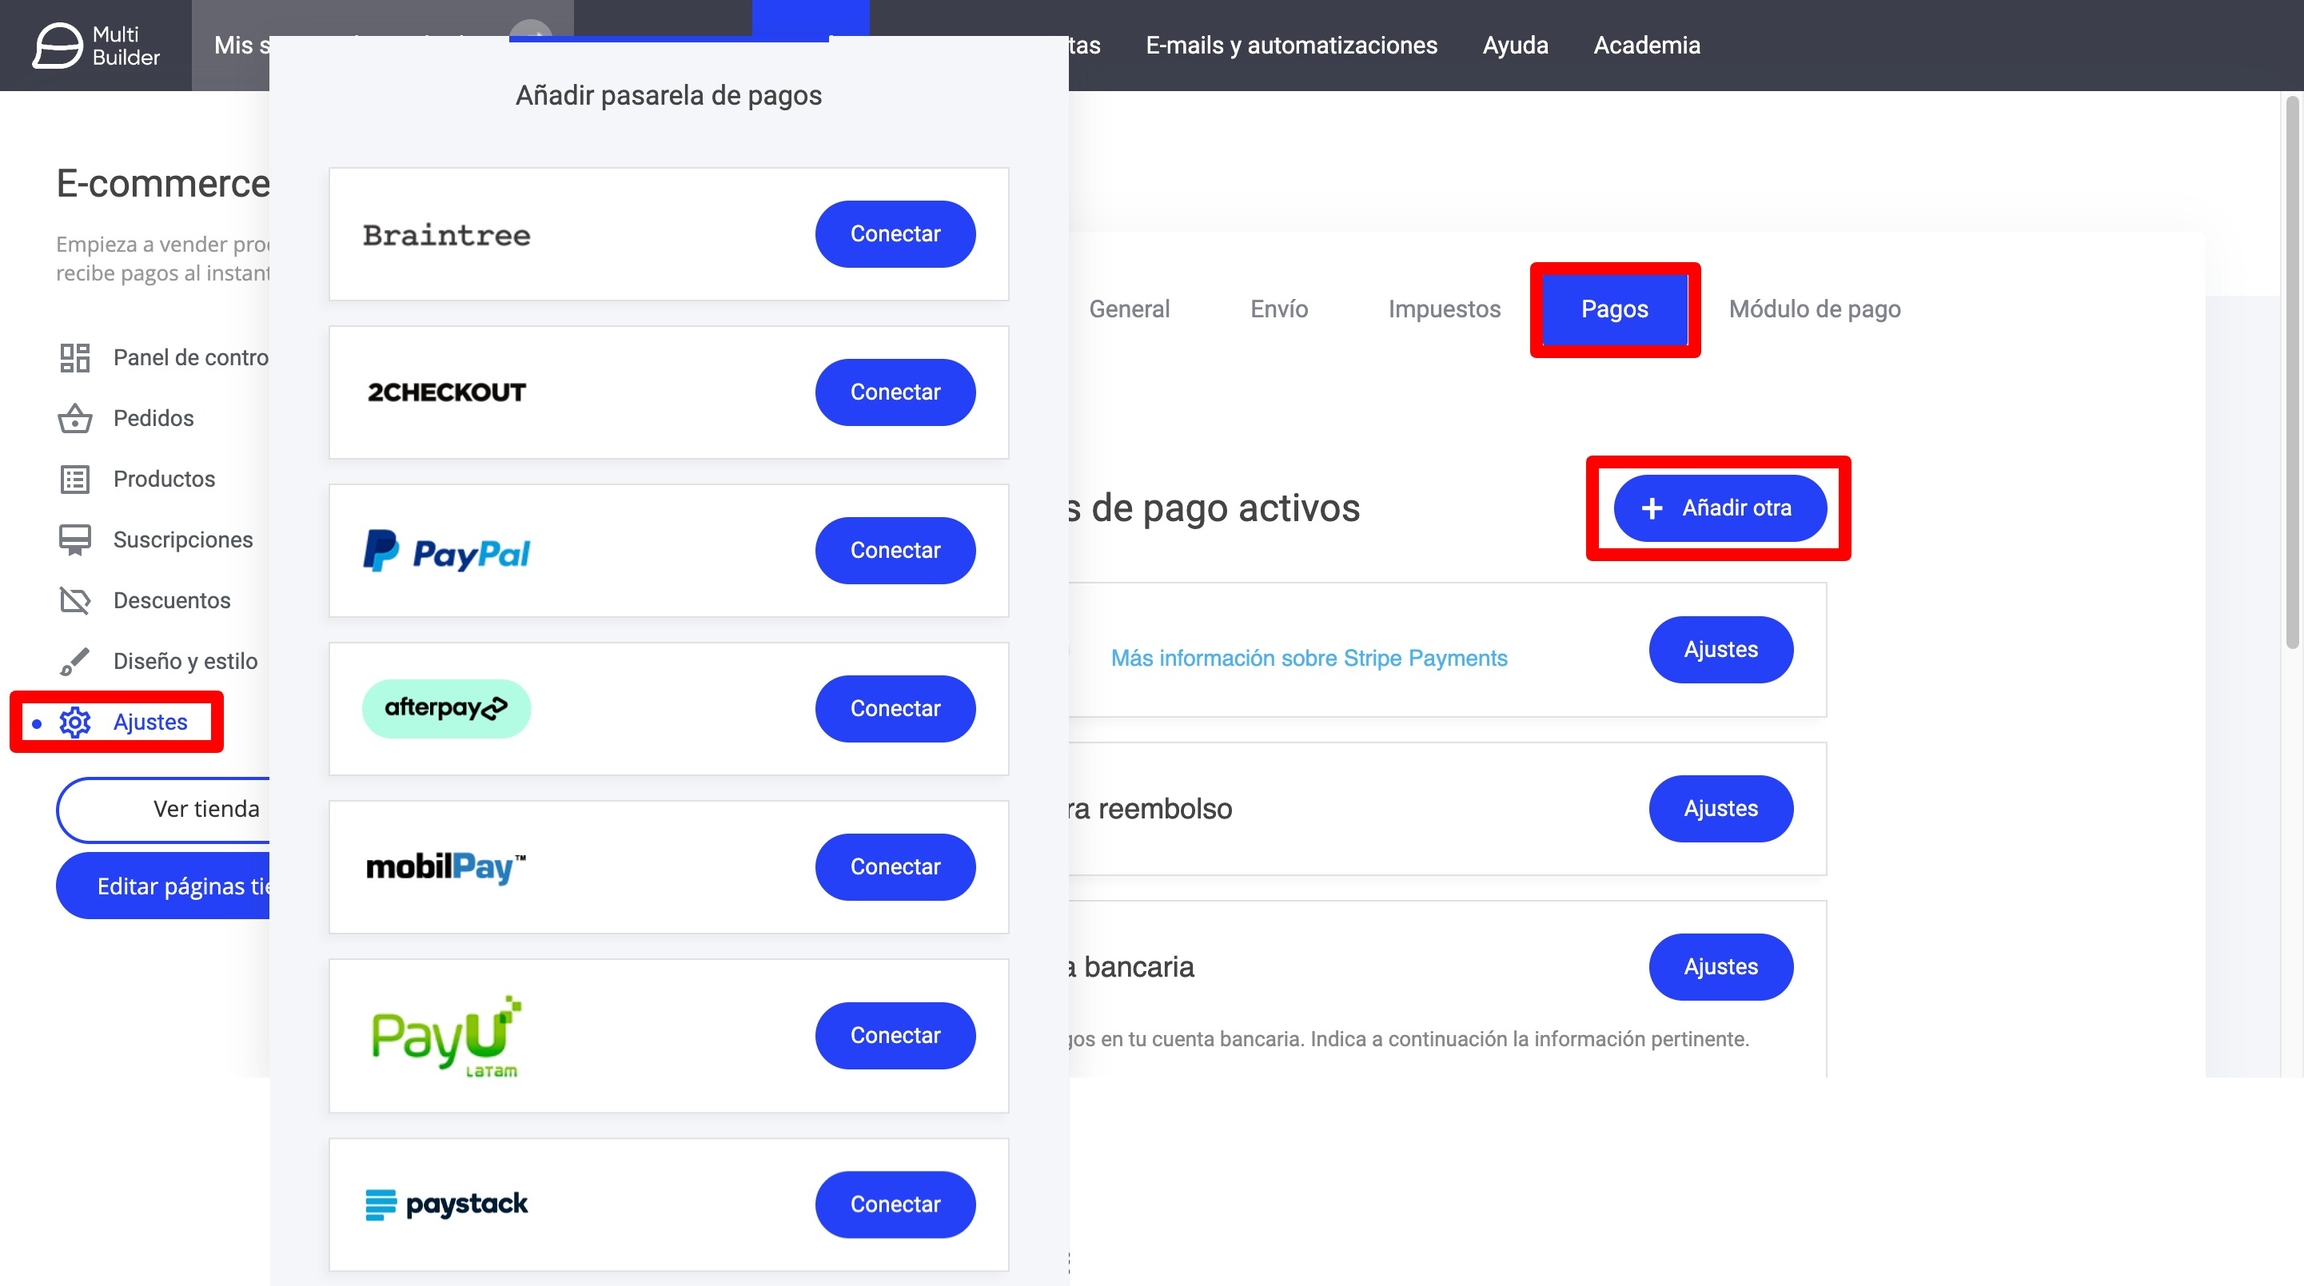
Task: Click the Multi Builder logo icon
Action: (x=57, y=45)
